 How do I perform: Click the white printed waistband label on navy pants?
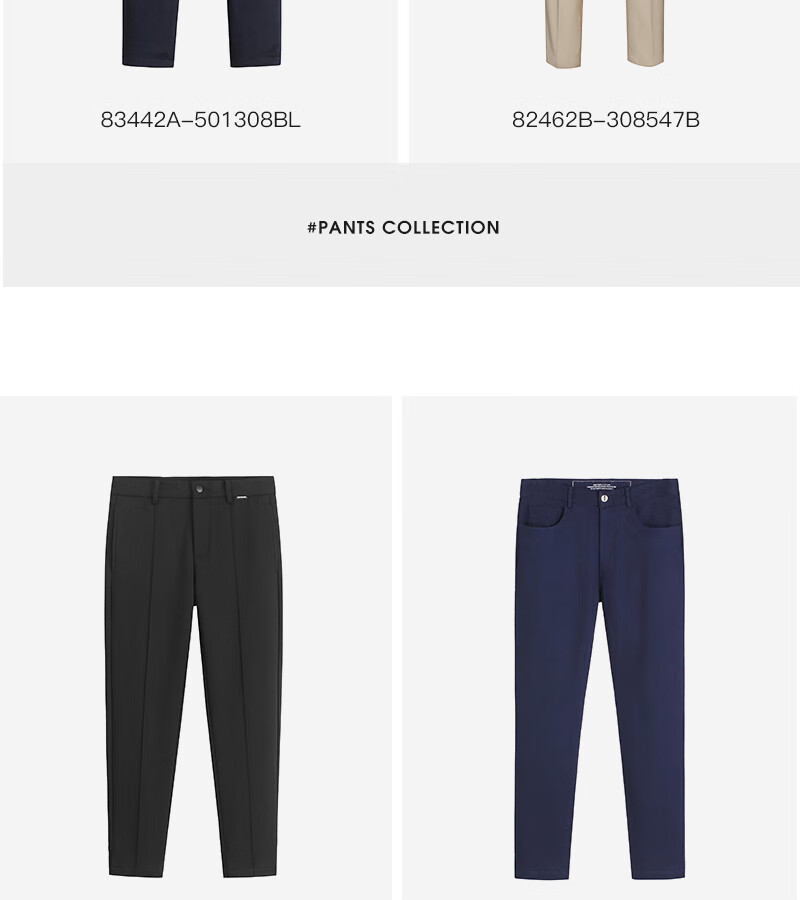[601, 487]
